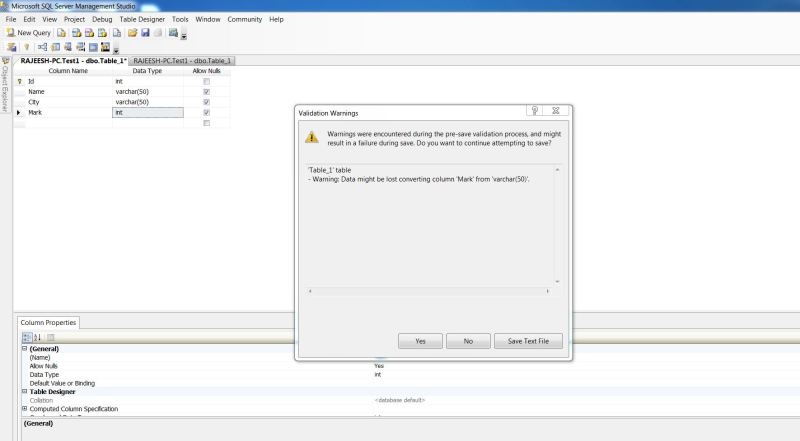Click the warnings list scroll-right arrow

(x=547, y=291)
